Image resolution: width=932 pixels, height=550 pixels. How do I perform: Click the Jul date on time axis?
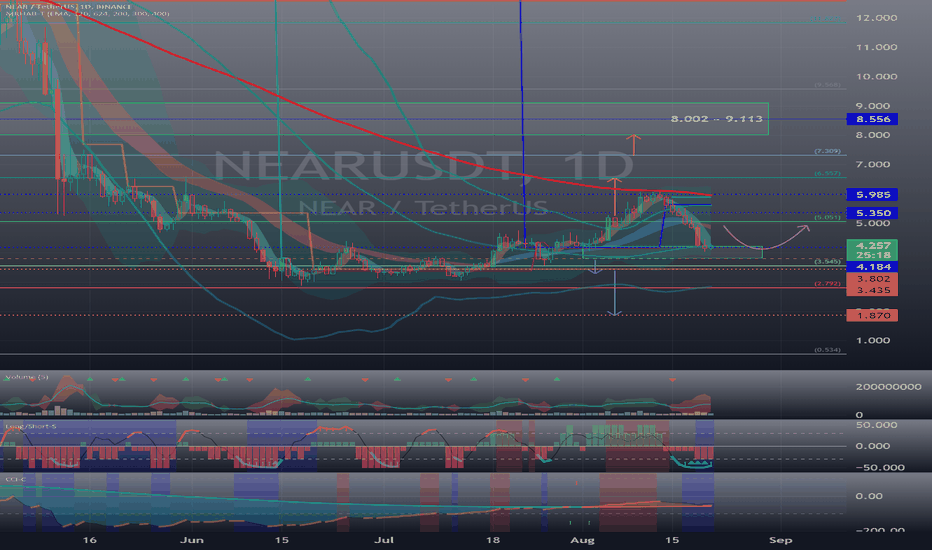(x=384, y=540)
